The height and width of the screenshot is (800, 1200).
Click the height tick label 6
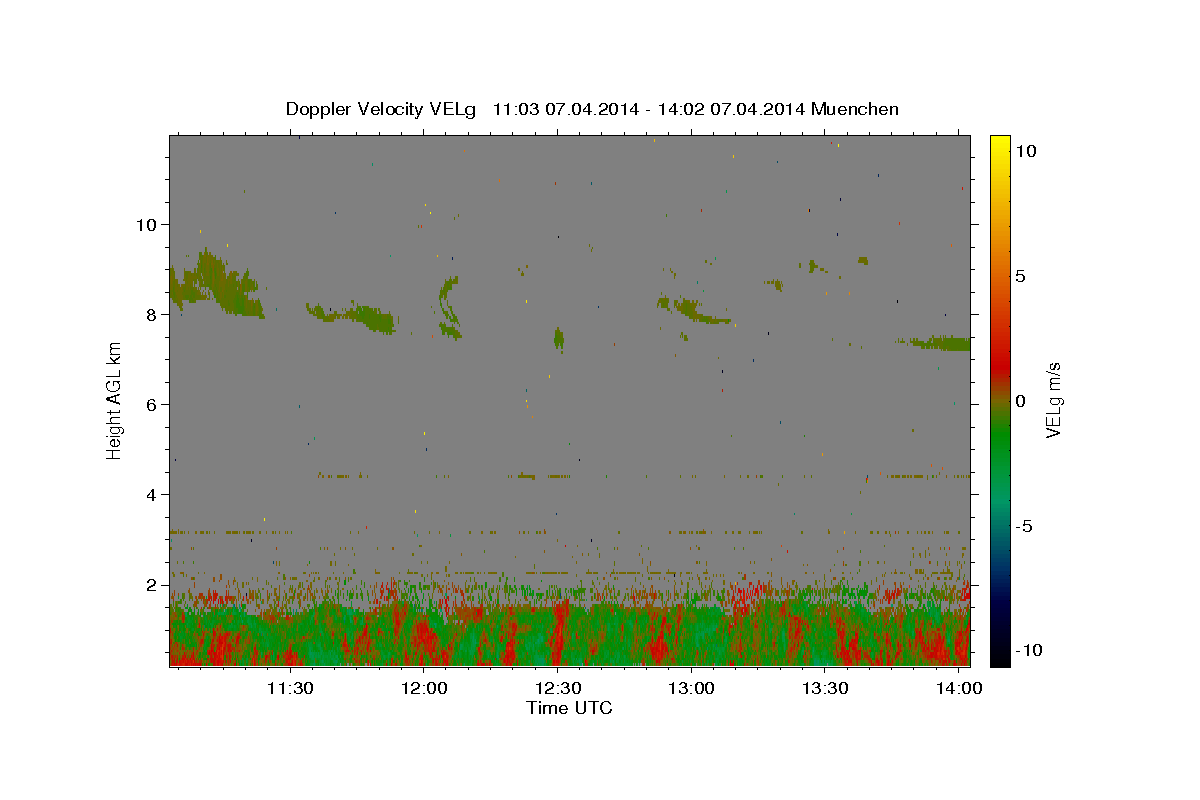[x=153, y=405]
